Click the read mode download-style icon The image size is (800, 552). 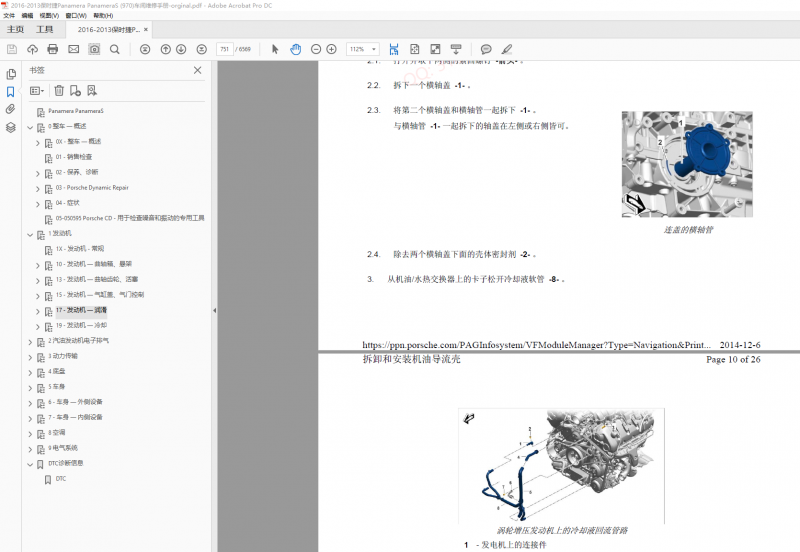pos(456,49)
